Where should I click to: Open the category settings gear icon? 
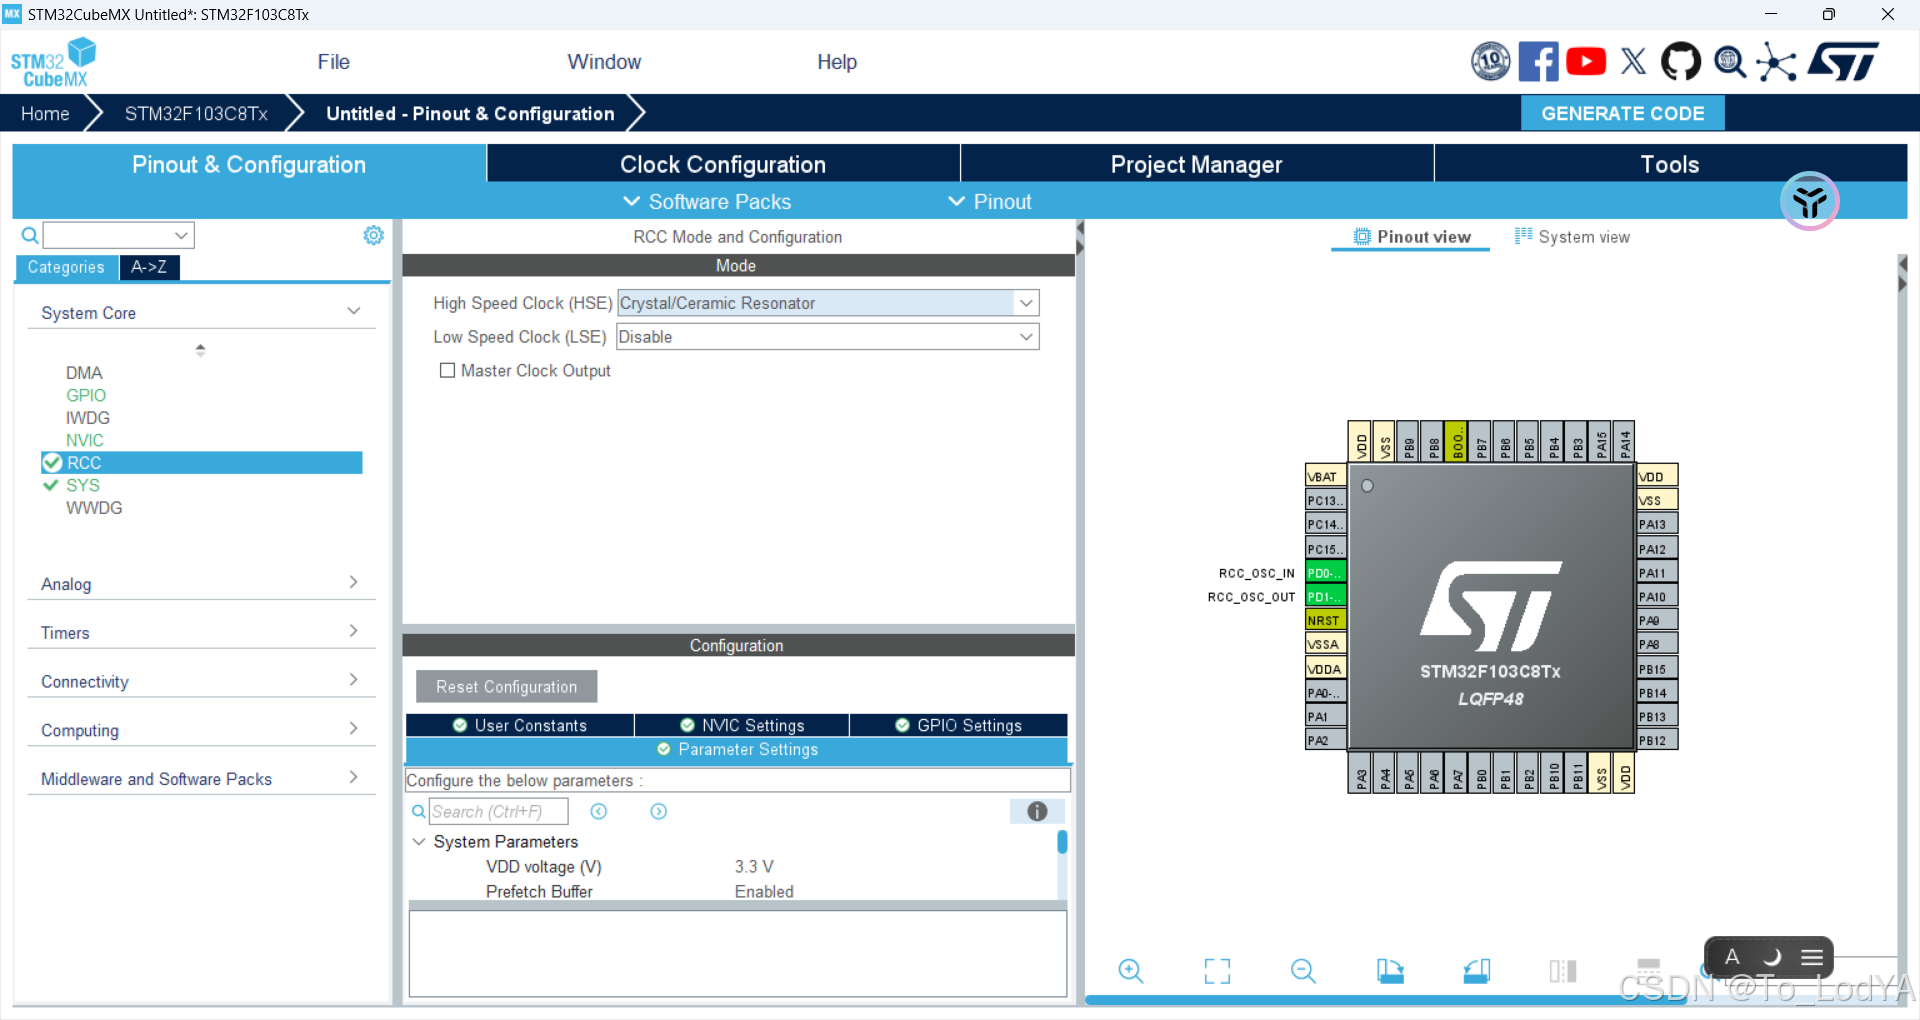374,235
